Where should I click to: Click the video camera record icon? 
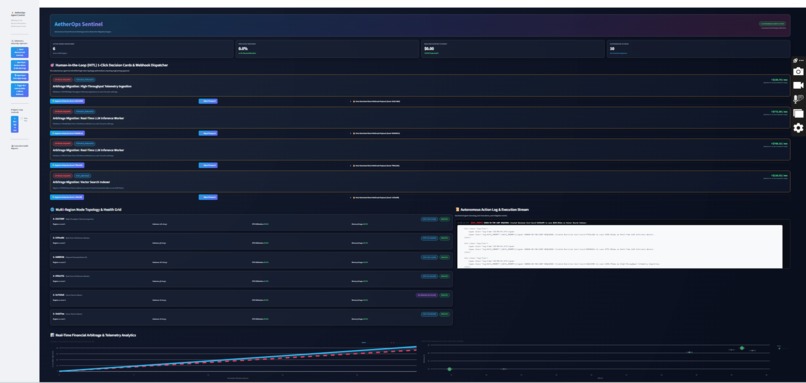798,85
